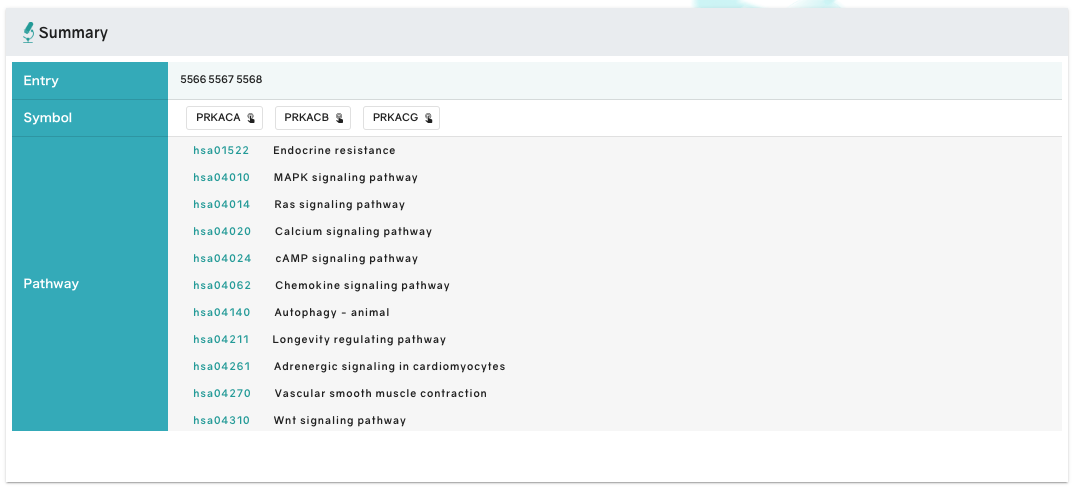Viewport: 1075px width, 489px height.
Task: Click the hand icon in the PRKACG button
Action: point(428,118)
